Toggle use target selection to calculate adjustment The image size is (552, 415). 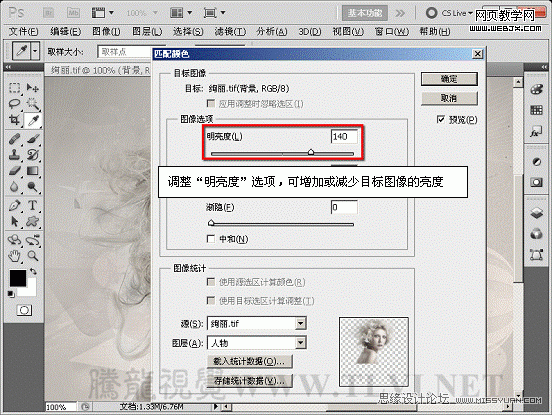[x=211, y=301]
